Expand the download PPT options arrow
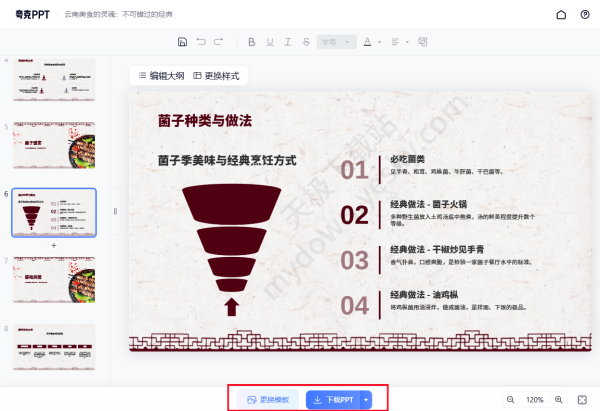Image resolution: width=600 pixels, height=411 pixels. [x=366, y=399]
